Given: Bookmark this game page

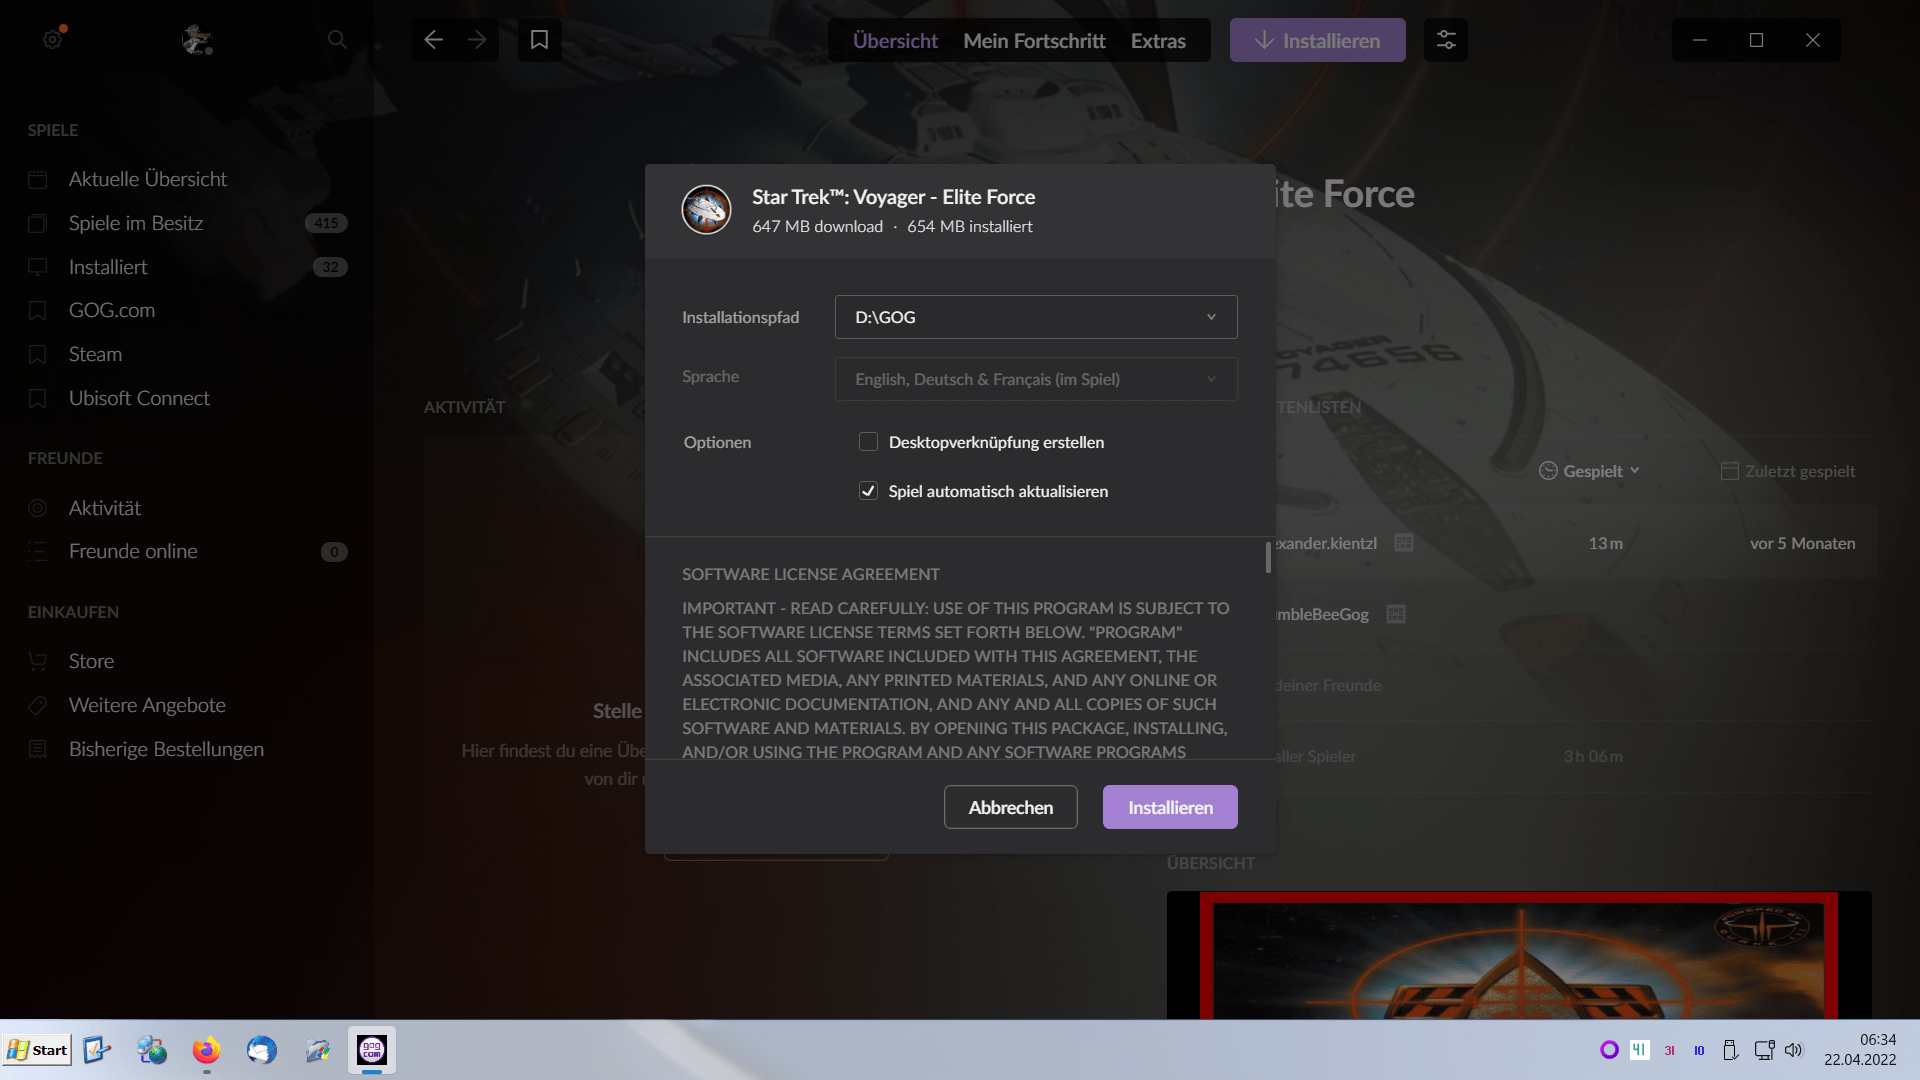Looking at the screenshot, I should pyautogui.click(x=539, y=40).
